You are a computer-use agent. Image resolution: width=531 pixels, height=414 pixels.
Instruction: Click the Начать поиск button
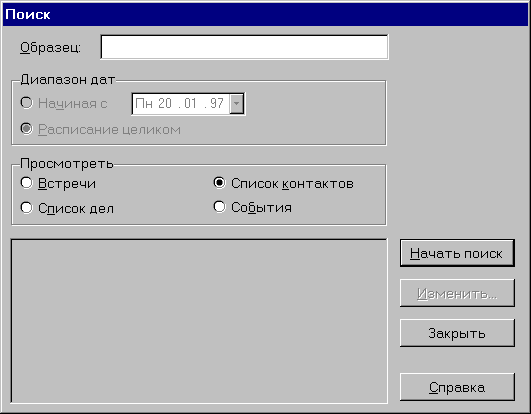point(457,253)
